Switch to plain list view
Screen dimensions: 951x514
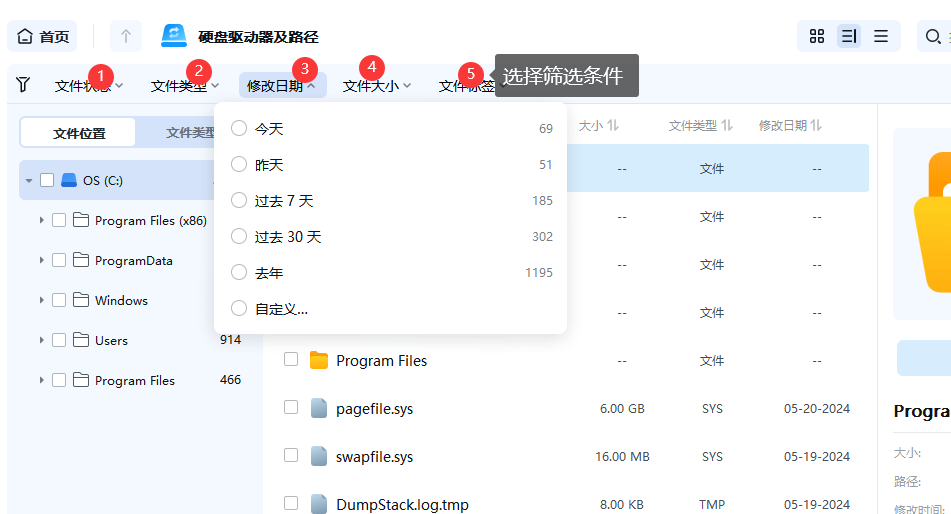coord(881,36)
